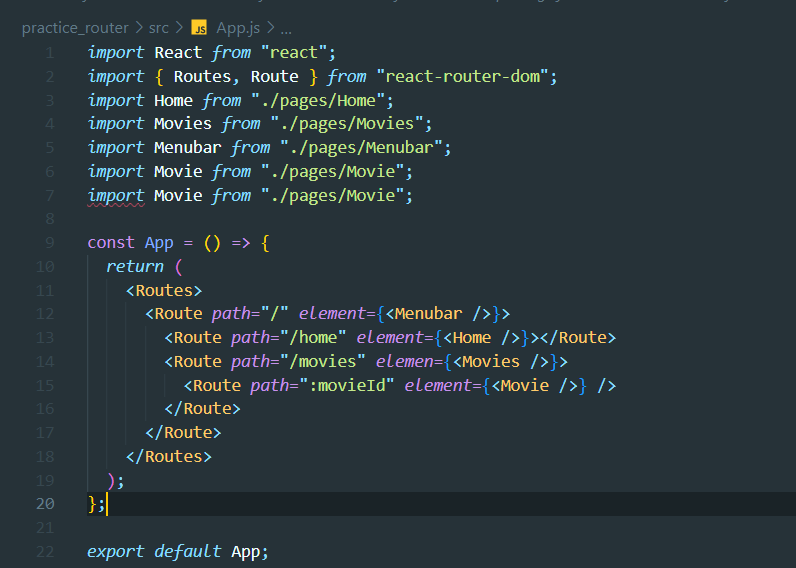Click <Home /> element on line 13
This screenshot has height=568, width=796.
(x=481, y=338)
